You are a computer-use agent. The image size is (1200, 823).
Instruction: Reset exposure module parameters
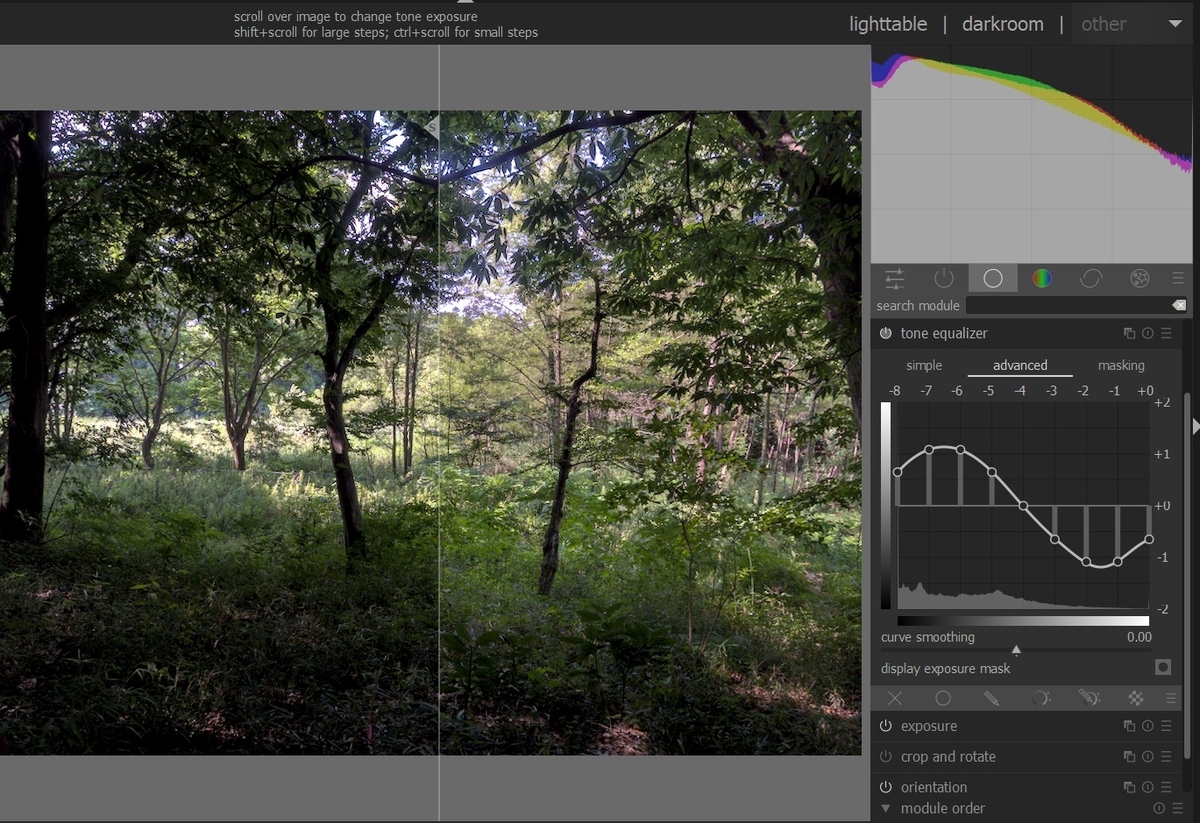point(1148,727)
